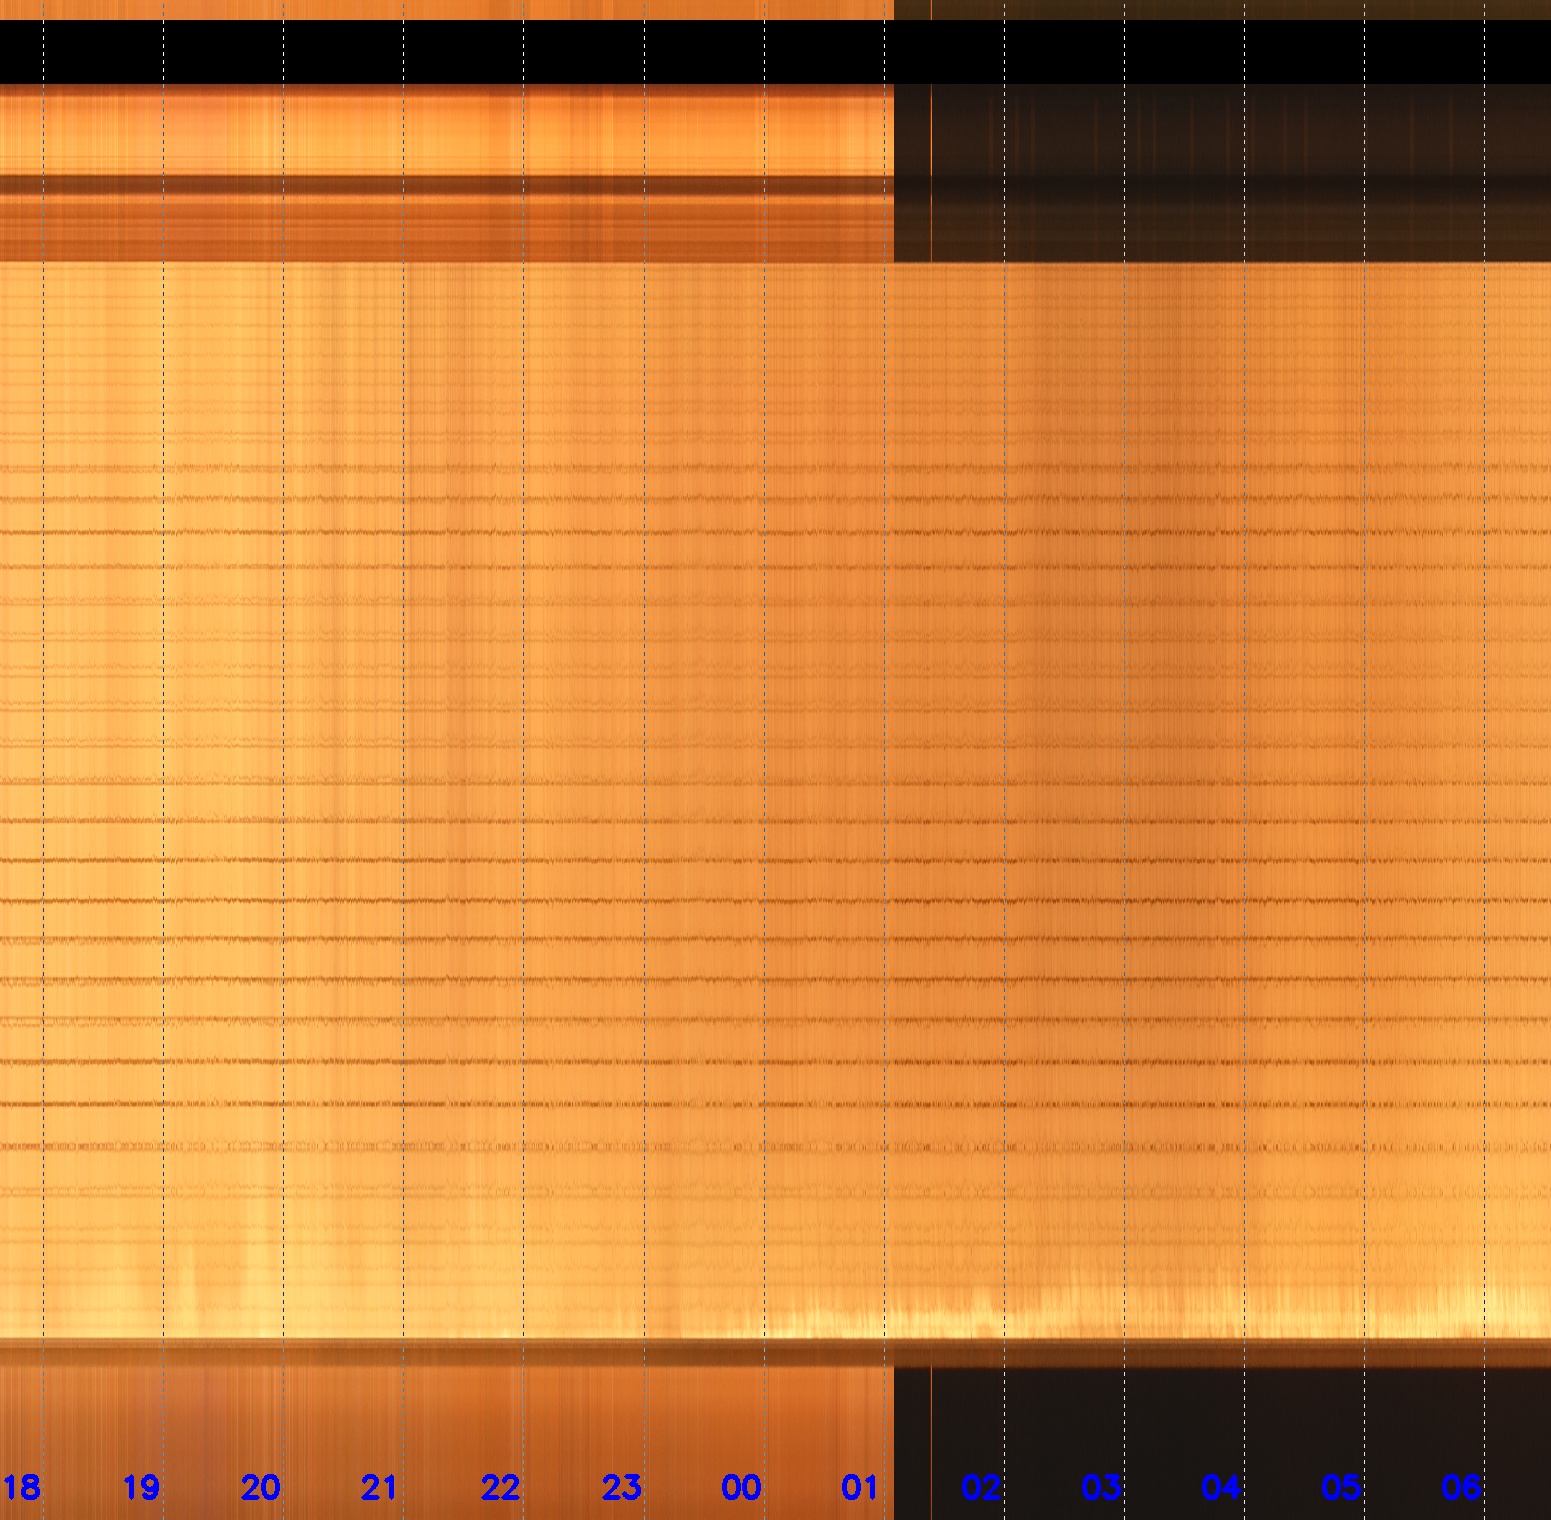Click the blue 20 time label
The image size is (1551, 1520).
260,1487
